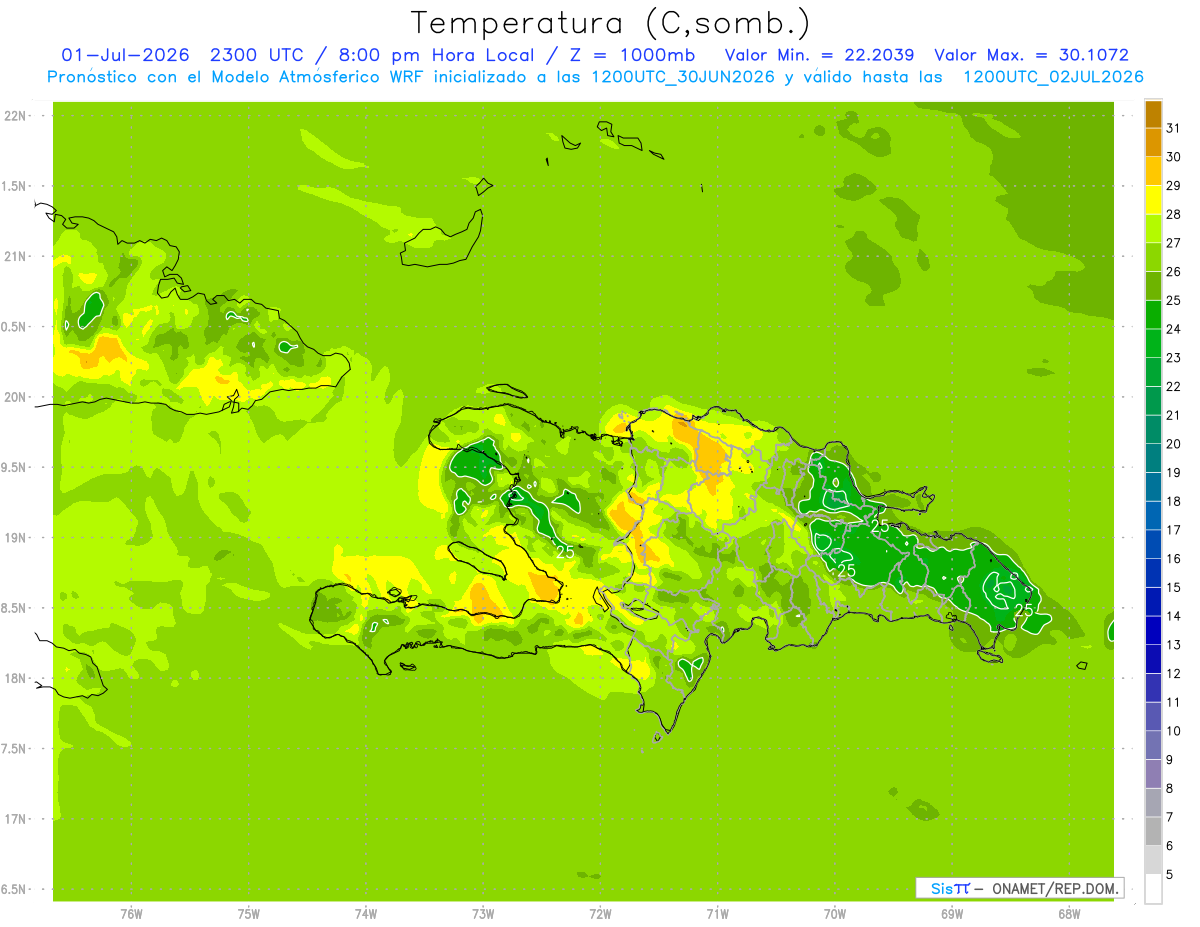Screen dimensions: 1200x927
Task: Click the "71W" longitude label
Action: tap(717, 913)
